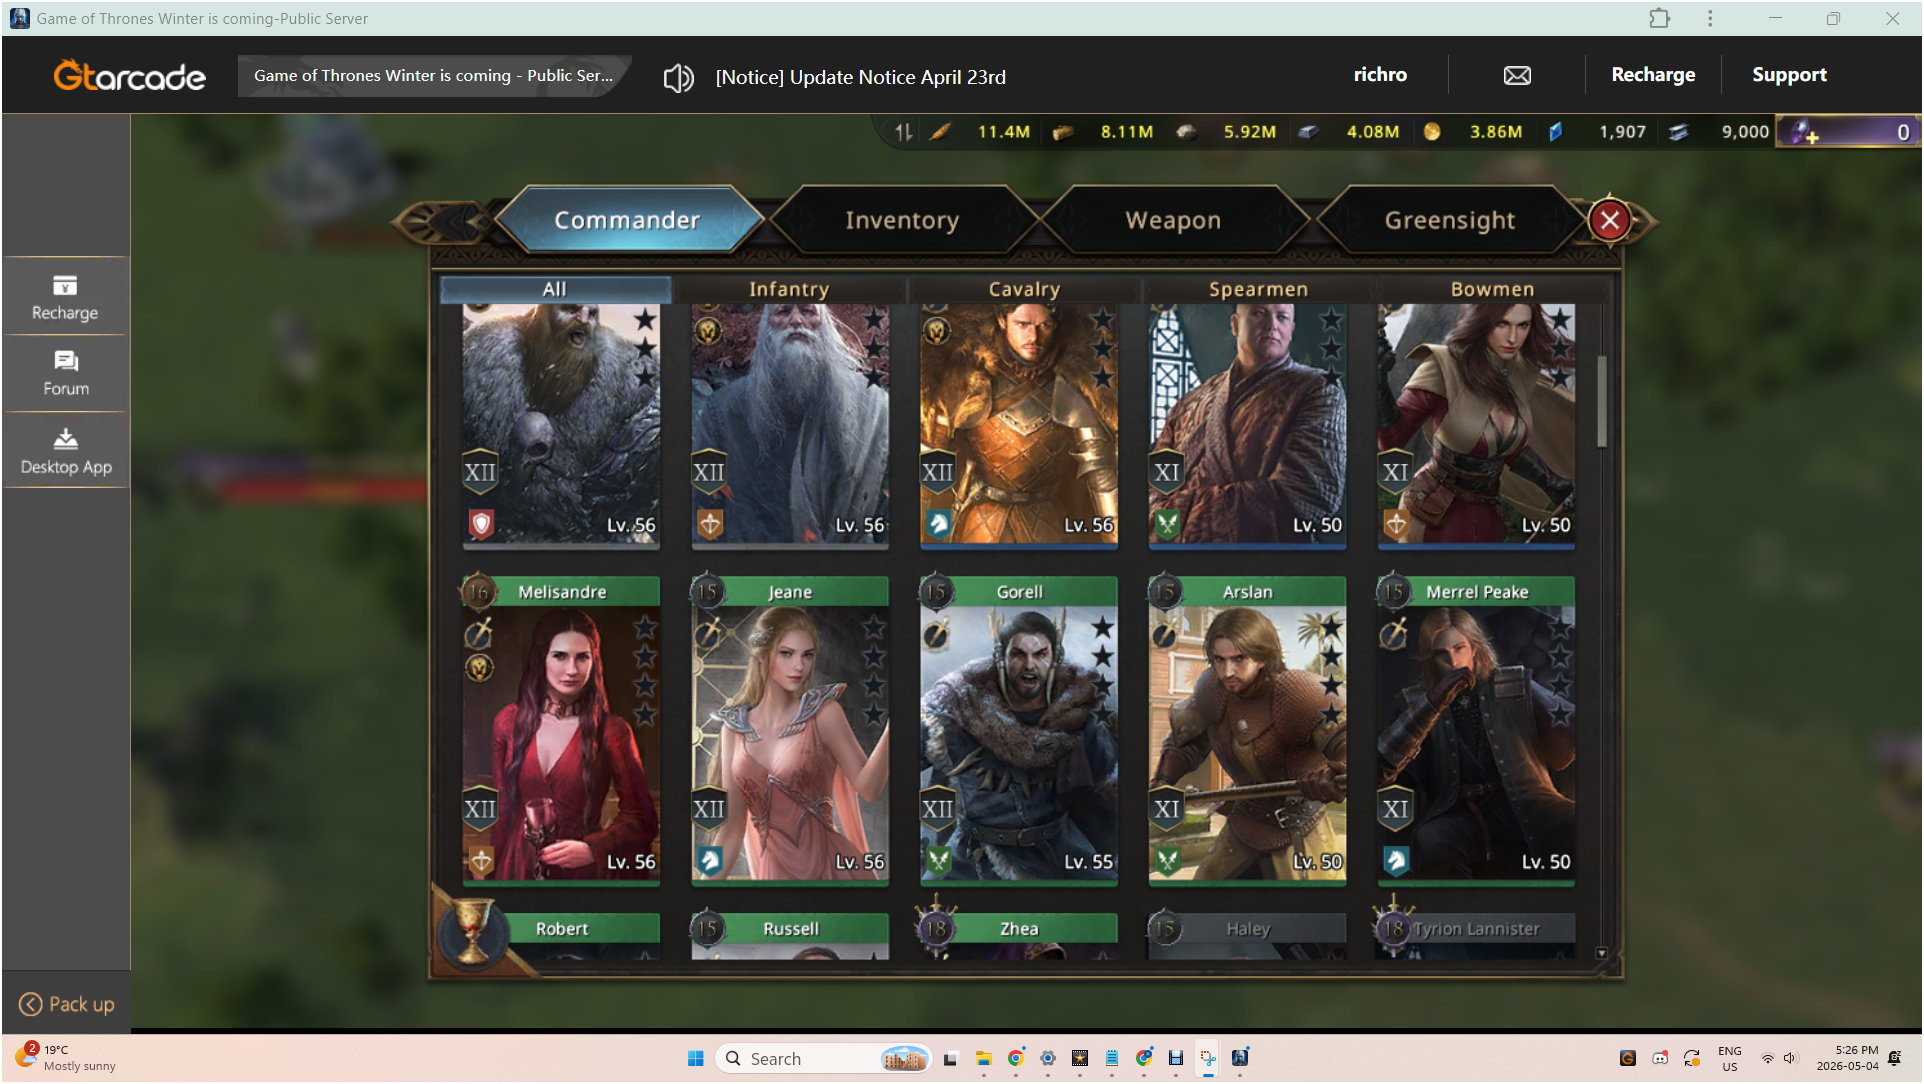The image size is (1924, 1084).
Task: Open File Explorer from taskbar
Action: coord(983,1058)
